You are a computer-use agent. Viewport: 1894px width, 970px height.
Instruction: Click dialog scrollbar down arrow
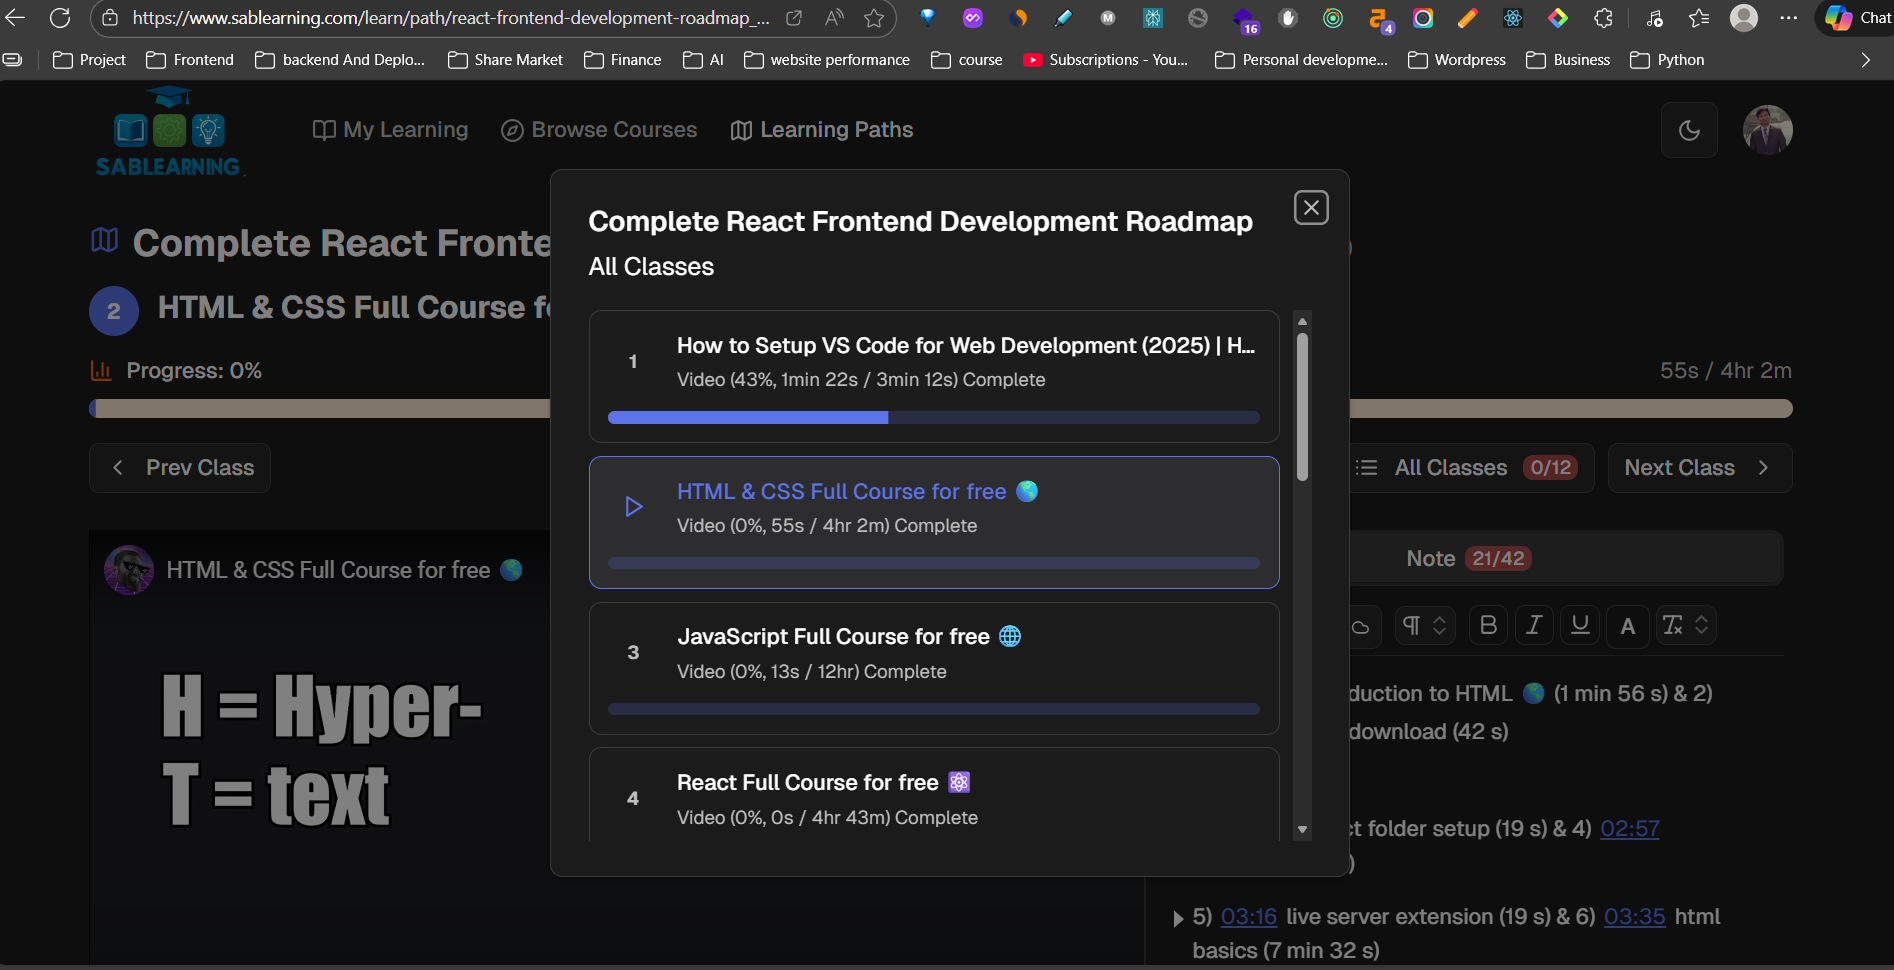point(1302,829)
